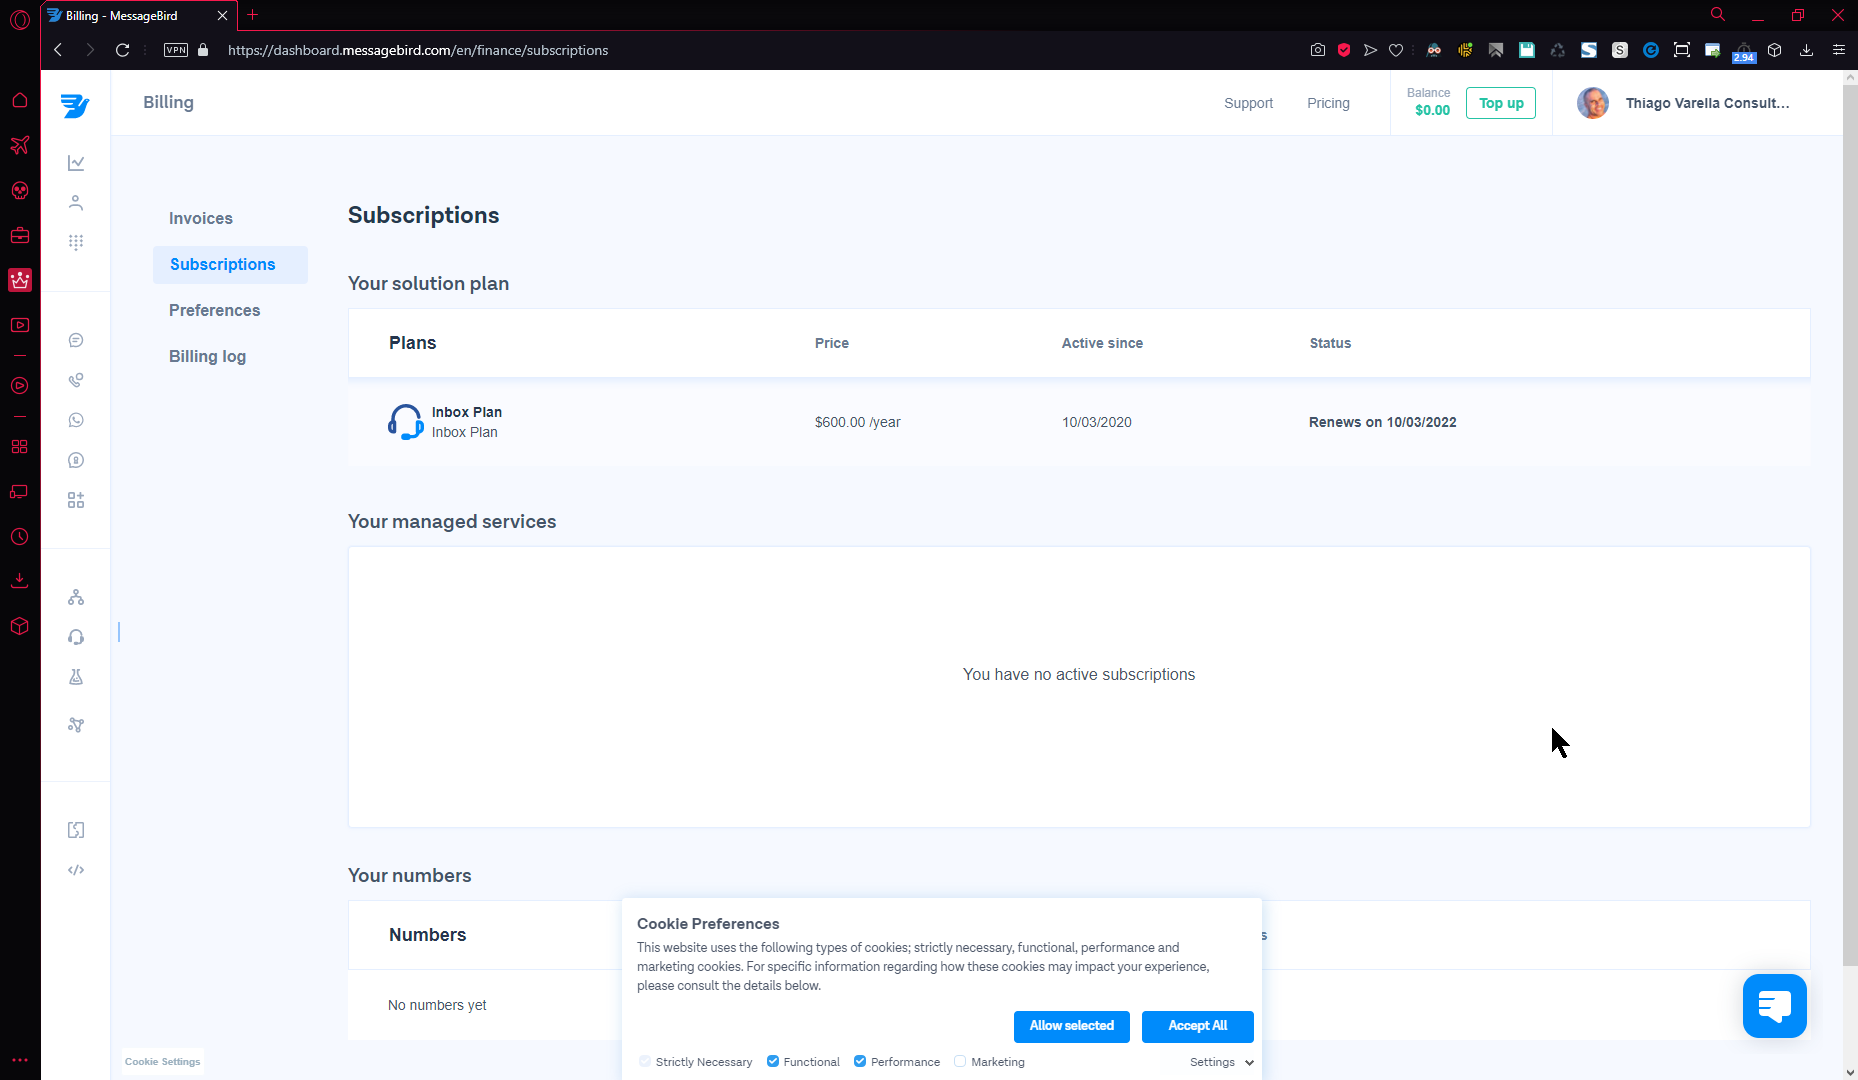Screen dimensions: 1858x1080
Task: Open the developers code icon in sidebar
Action: [76, 870]
